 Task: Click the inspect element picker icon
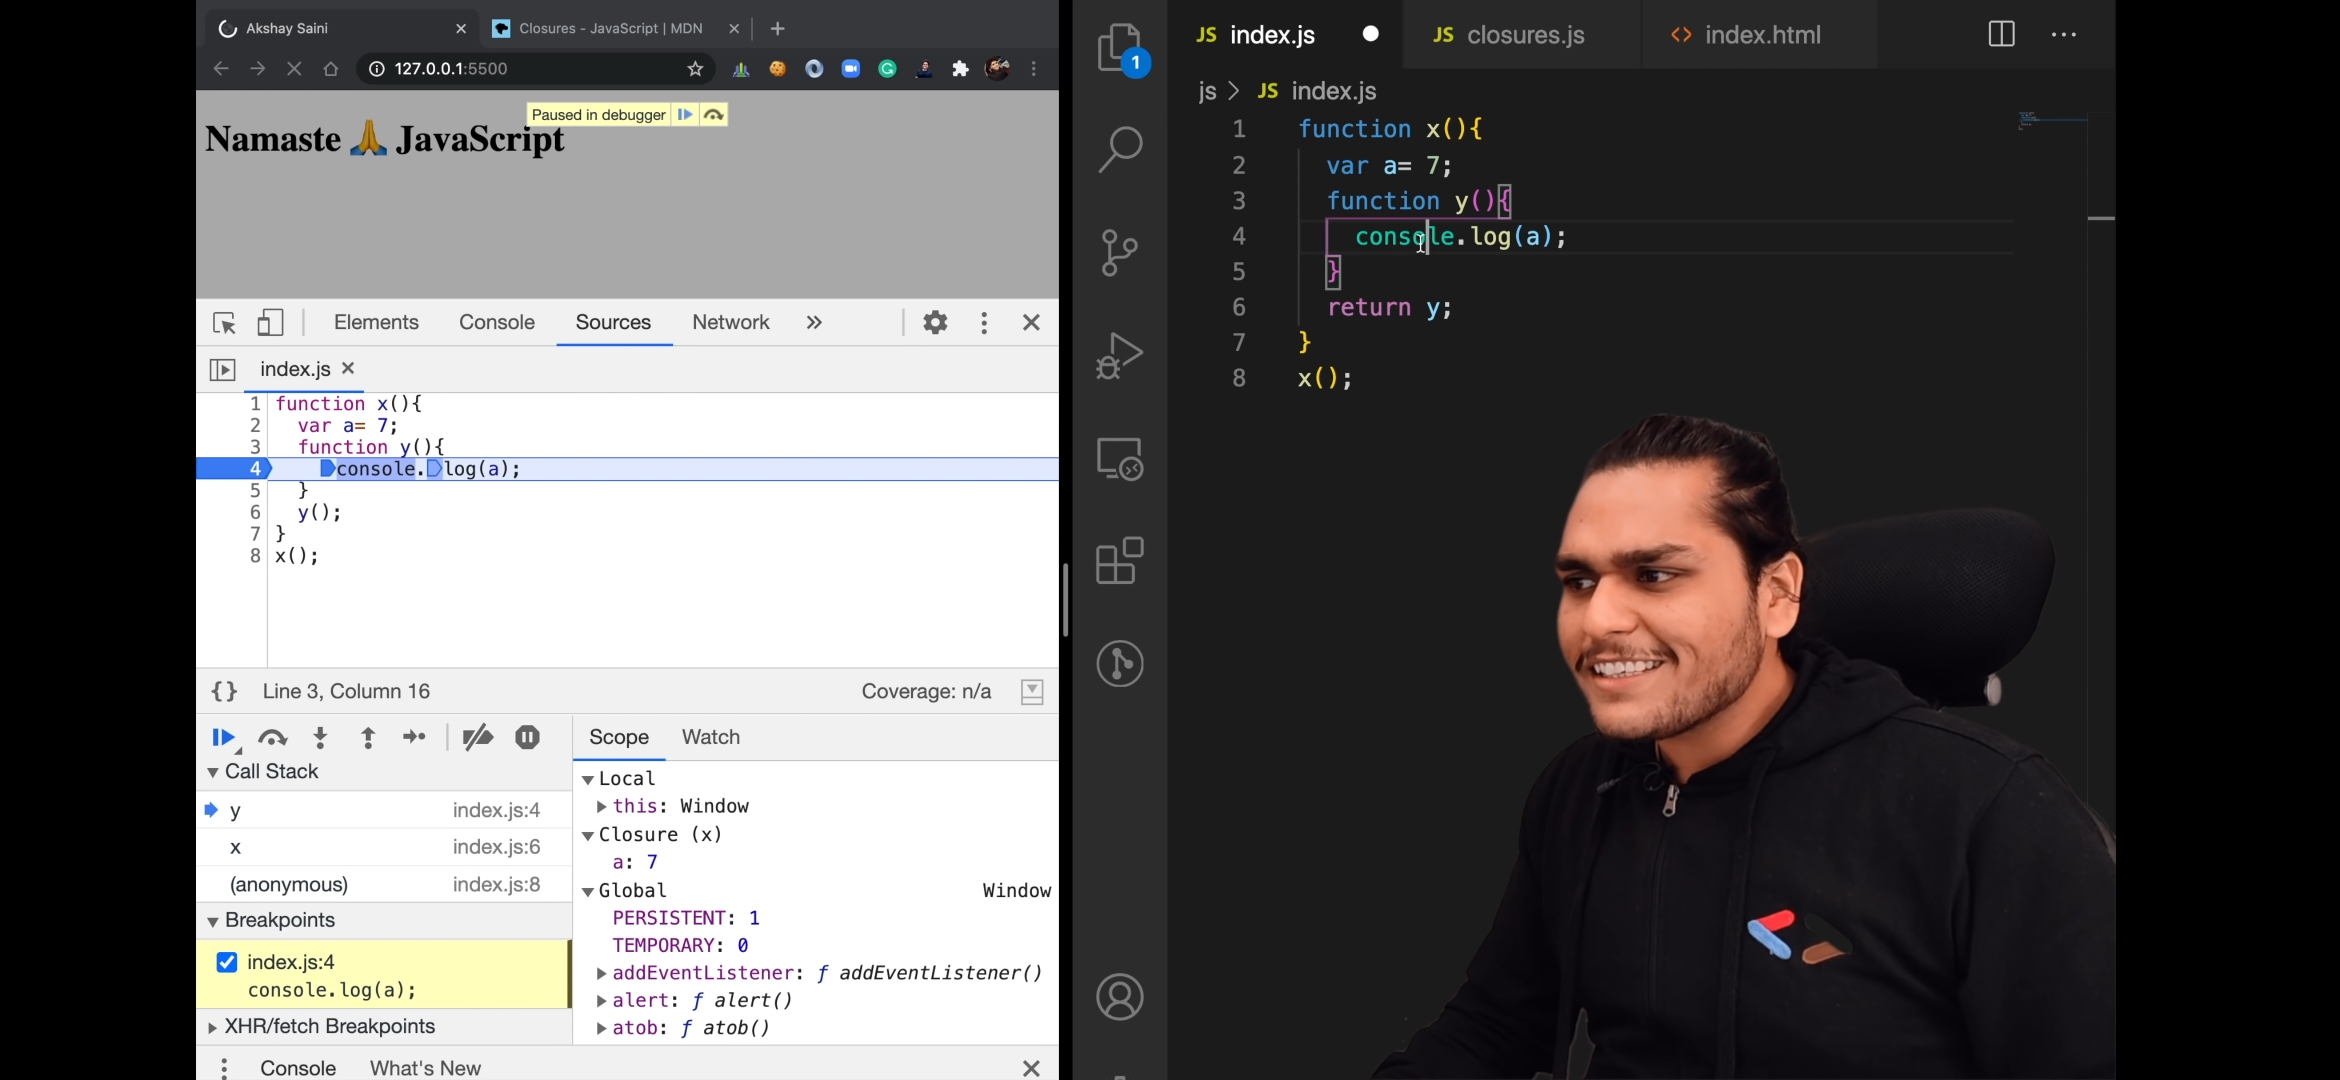224,323
